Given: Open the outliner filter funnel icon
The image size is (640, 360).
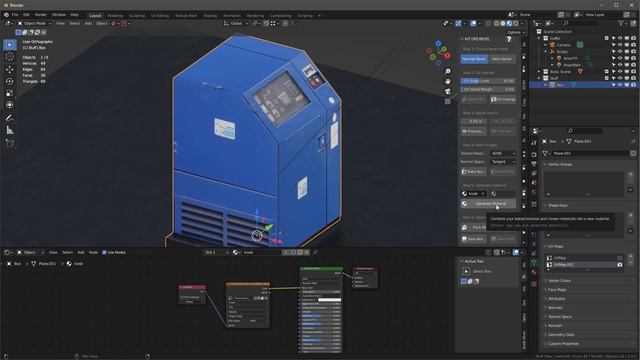Looking at the screenshot, I should point(621,23).
